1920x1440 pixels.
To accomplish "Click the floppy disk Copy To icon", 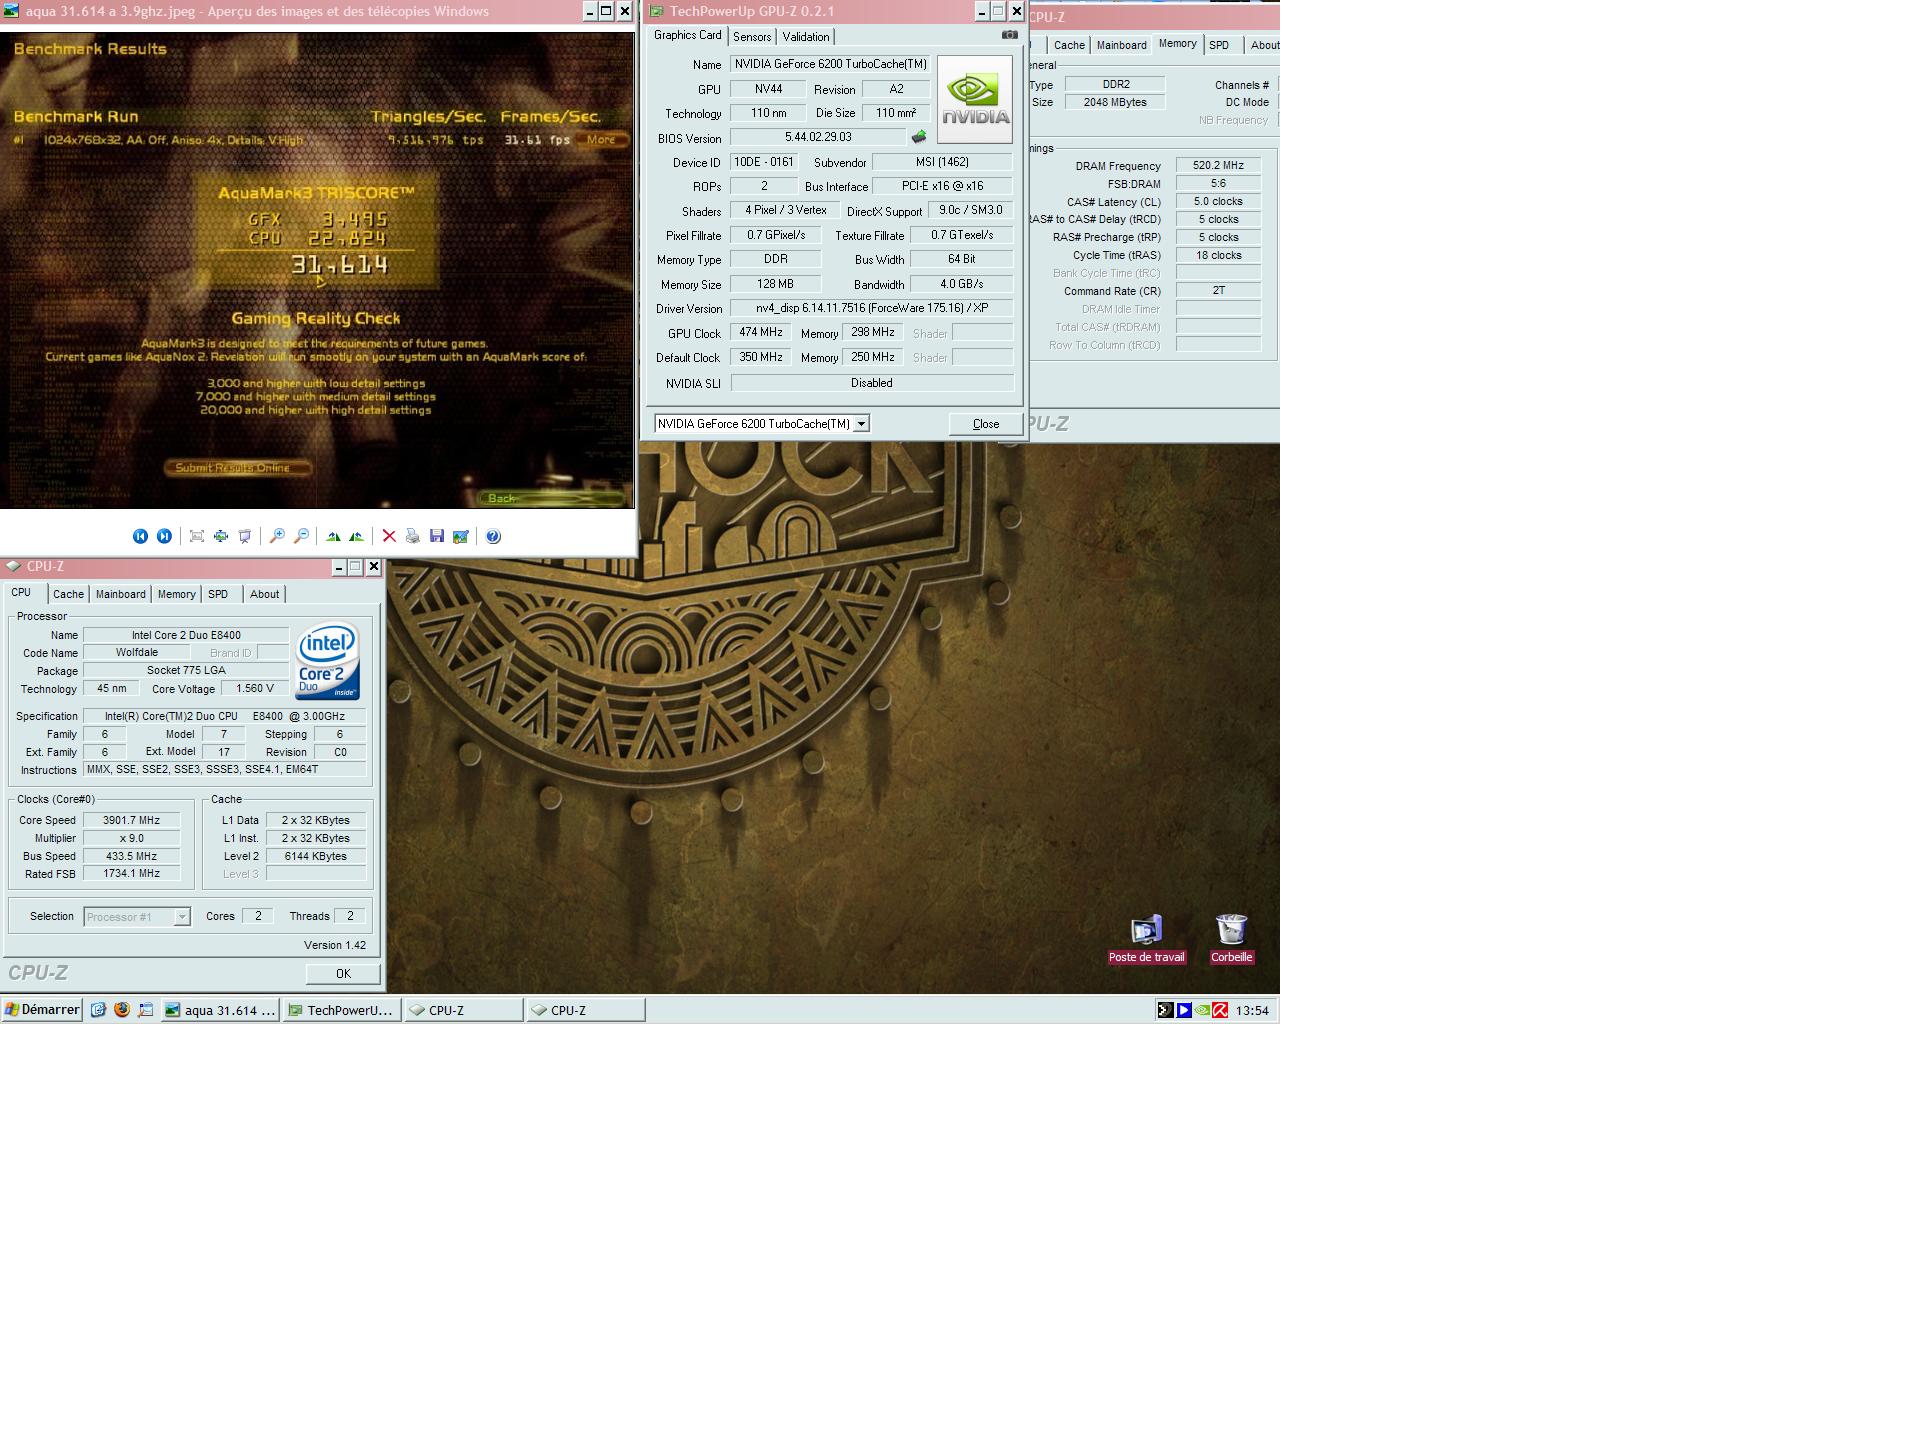I will 437,537.
